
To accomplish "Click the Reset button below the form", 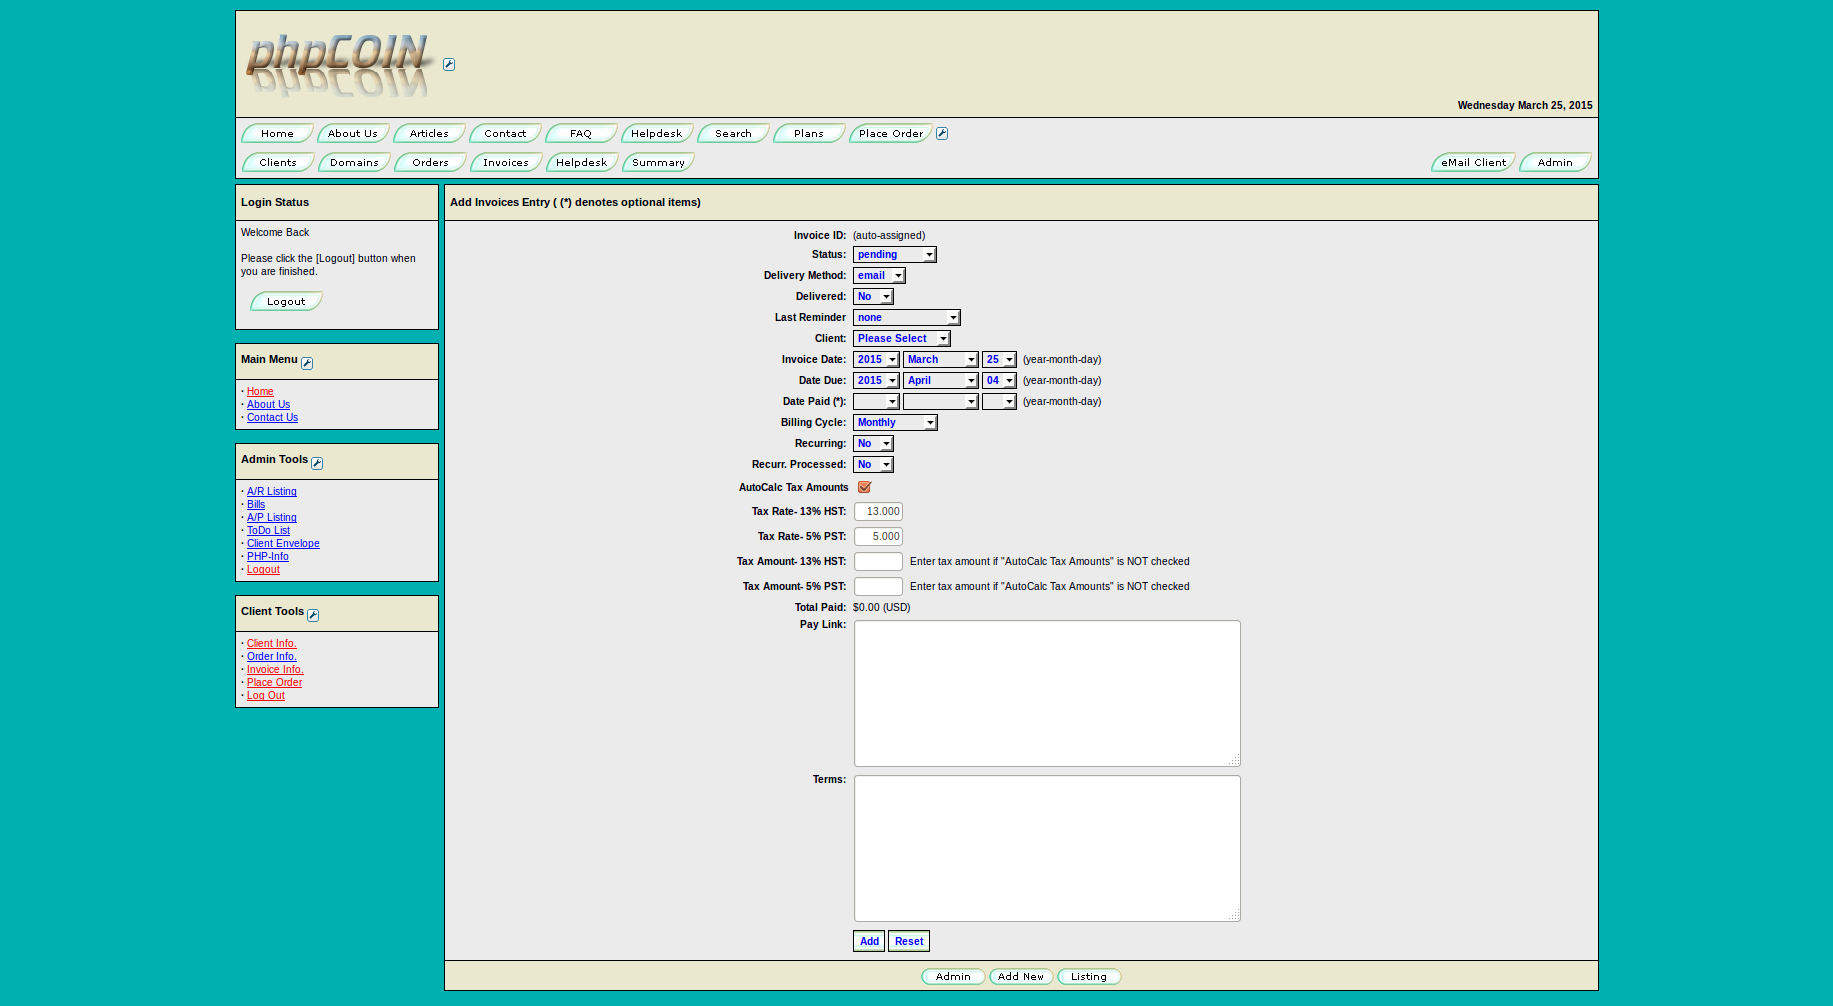I will point(908,940).
